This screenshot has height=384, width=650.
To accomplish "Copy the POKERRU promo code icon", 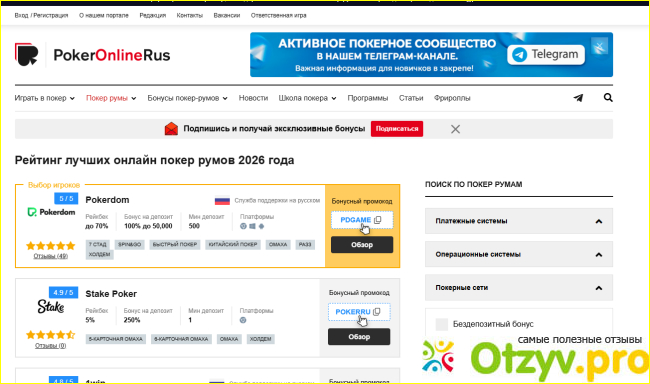I will [376, 312].
